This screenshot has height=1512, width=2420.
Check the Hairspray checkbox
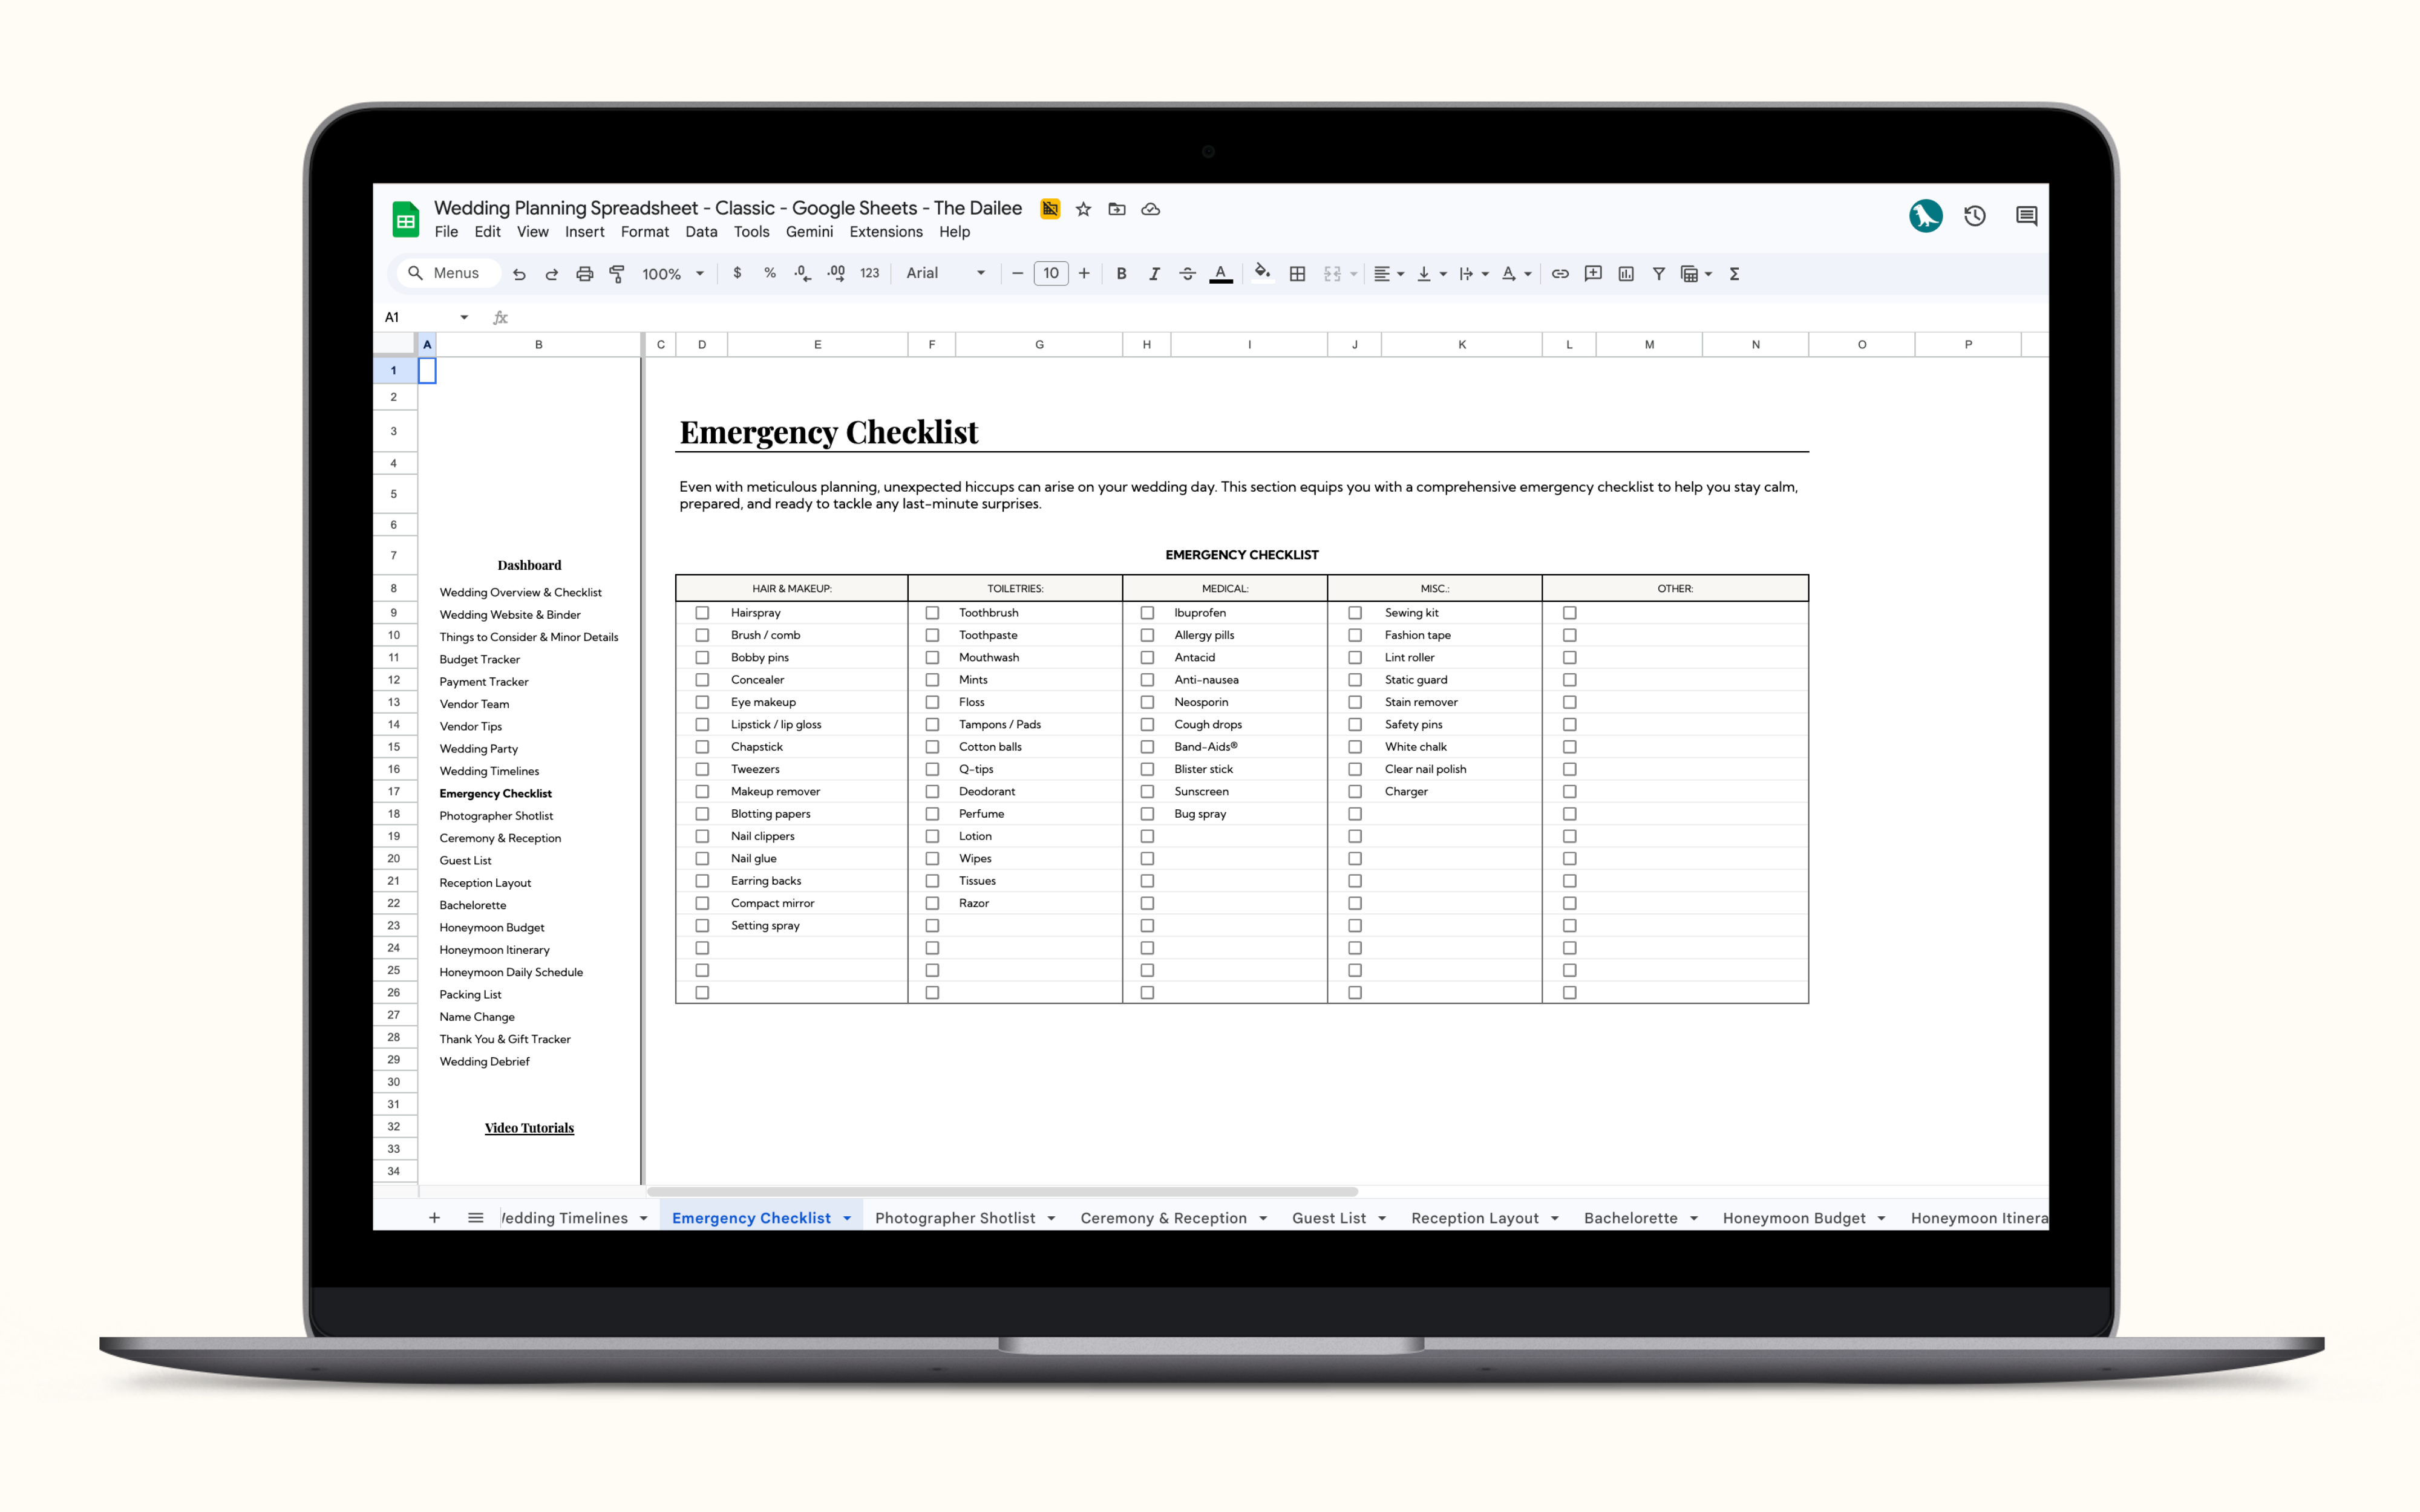702,613
